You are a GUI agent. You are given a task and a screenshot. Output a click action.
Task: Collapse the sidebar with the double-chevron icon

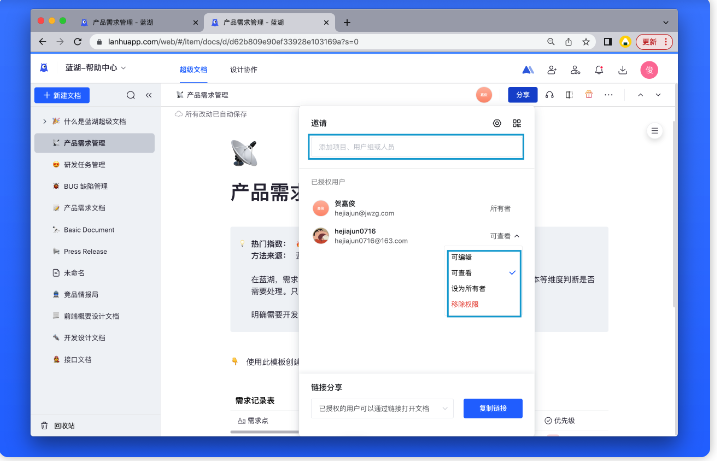(149, 95)
